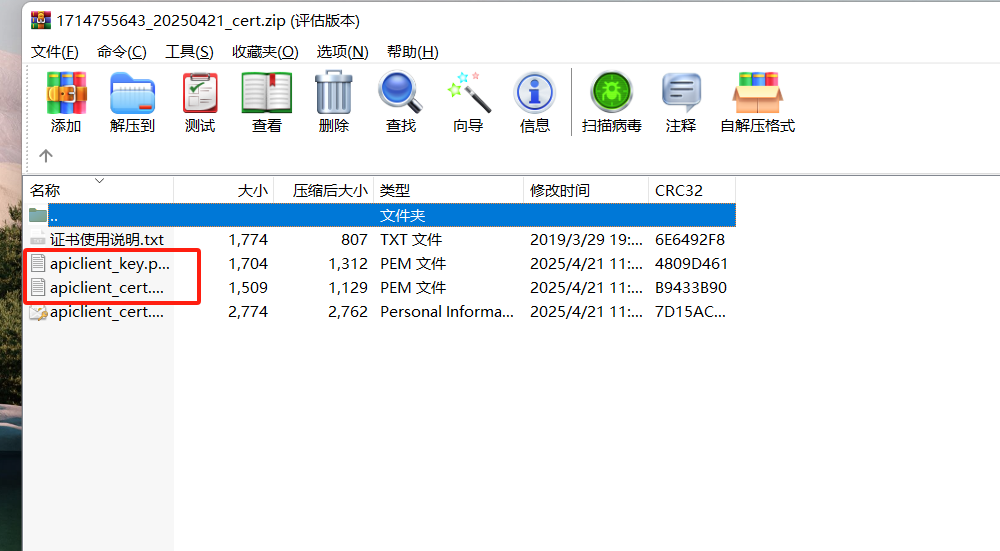Viewport: 1000px width, 551px height.
Task: Click the 扫描病毒 (Scan virus) icon
Action: [612, 92]
